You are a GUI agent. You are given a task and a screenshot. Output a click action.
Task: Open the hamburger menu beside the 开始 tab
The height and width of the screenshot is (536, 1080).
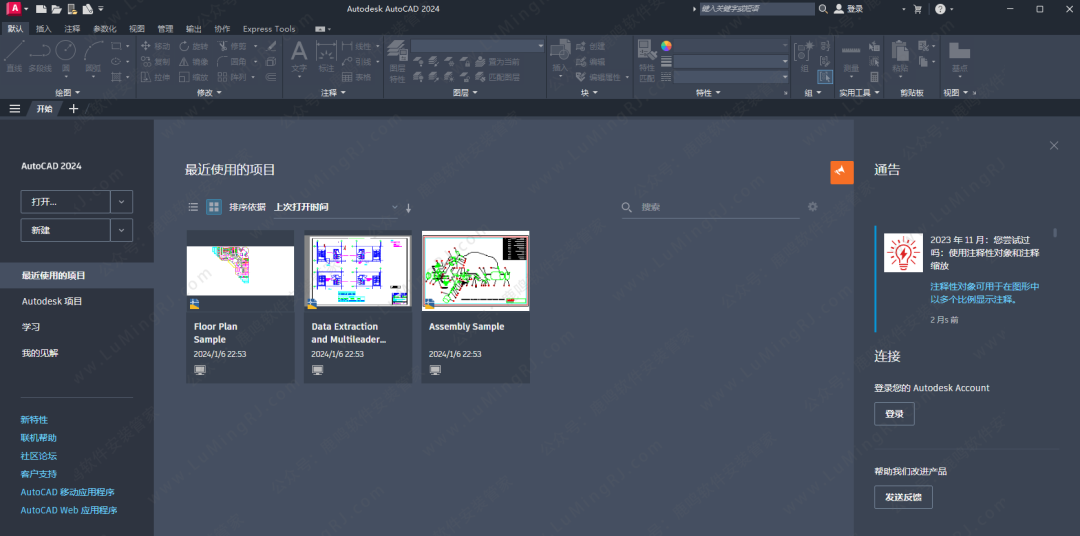point(15,109)
